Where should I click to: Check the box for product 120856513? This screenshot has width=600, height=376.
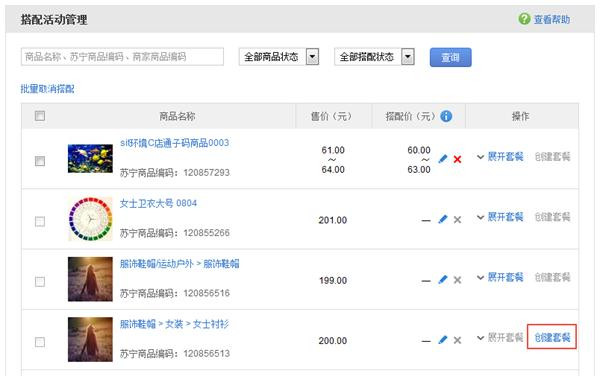coord(40,342)
